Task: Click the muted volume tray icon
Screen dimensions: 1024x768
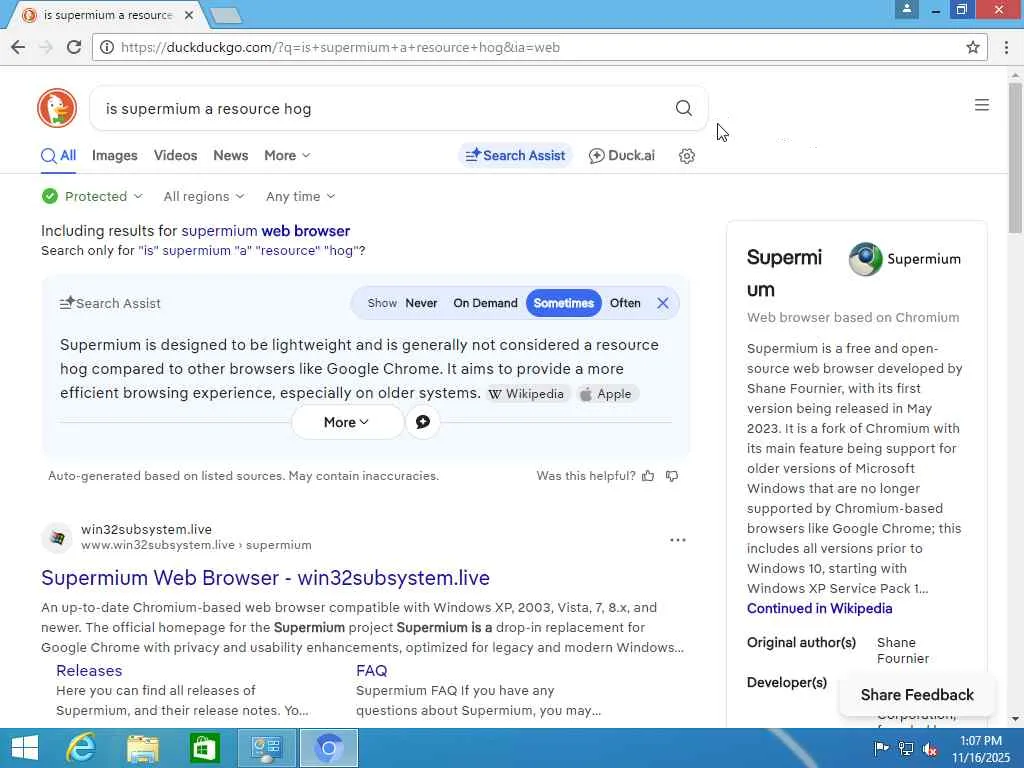Action: [930, 748]
